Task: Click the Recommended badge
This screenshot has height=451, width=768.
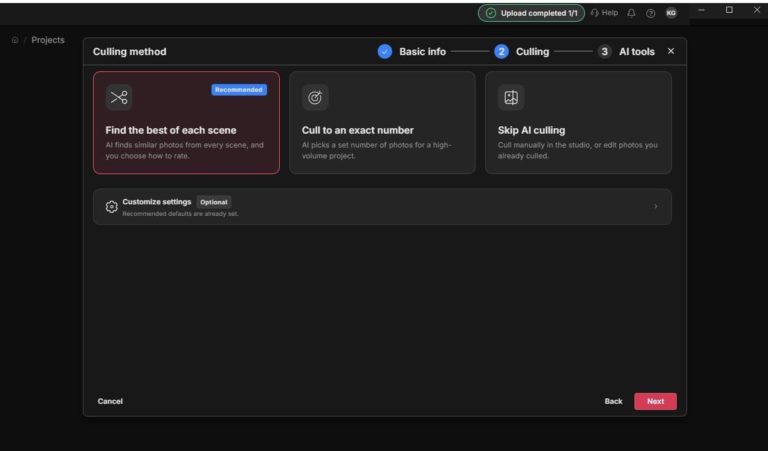Action: (239, 90)
